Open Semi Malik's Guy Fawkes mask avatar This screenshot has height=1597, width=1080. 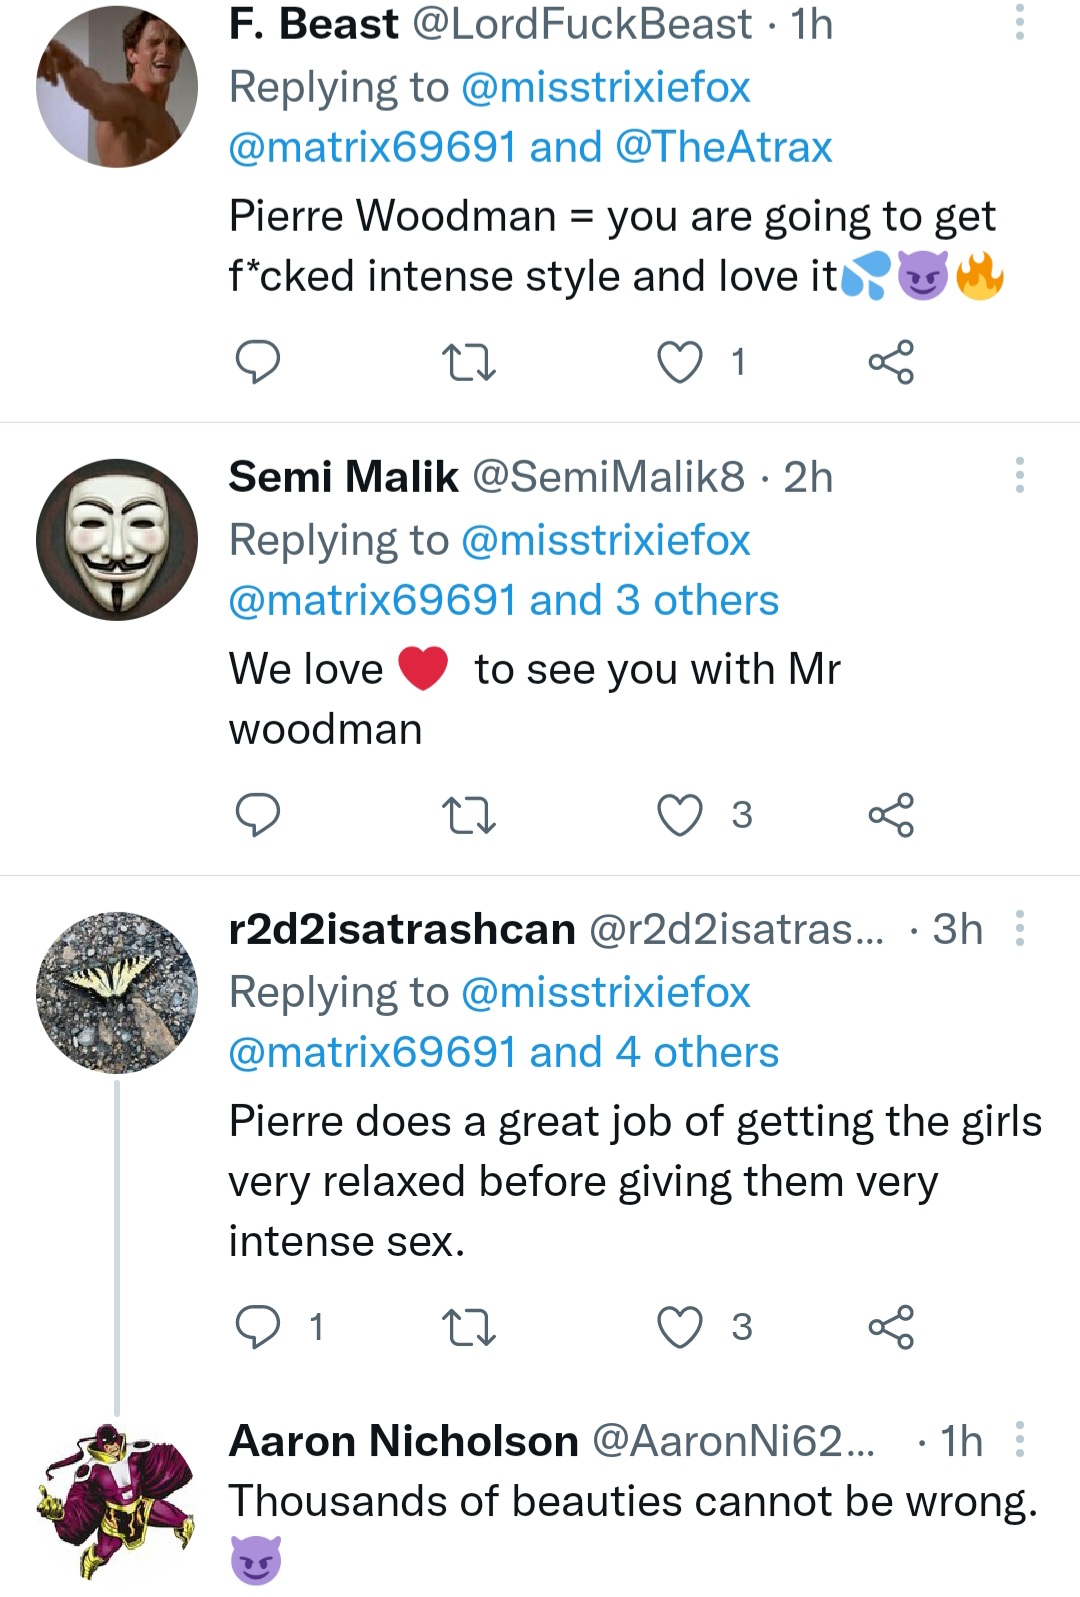click(117, 540)
